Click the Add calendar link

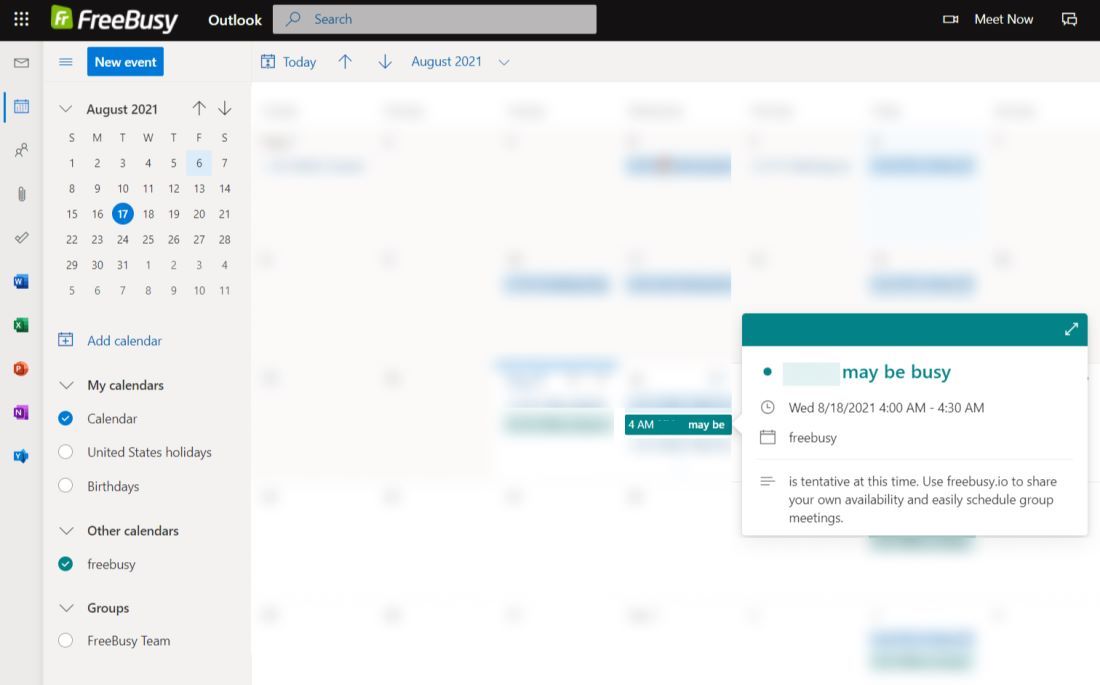(124, 340)
